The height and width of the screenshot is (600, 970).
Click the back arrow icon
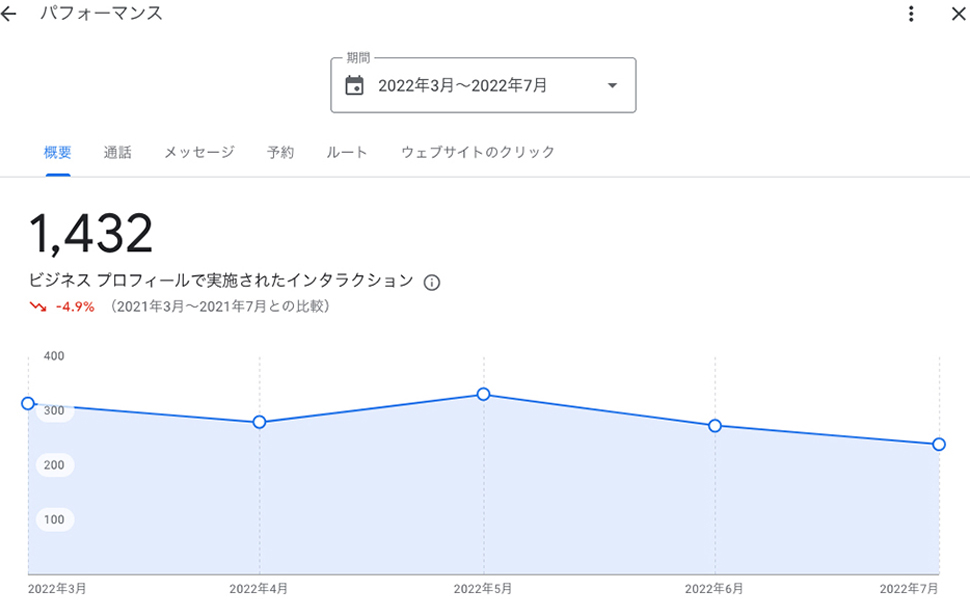[x=10, y=14]
